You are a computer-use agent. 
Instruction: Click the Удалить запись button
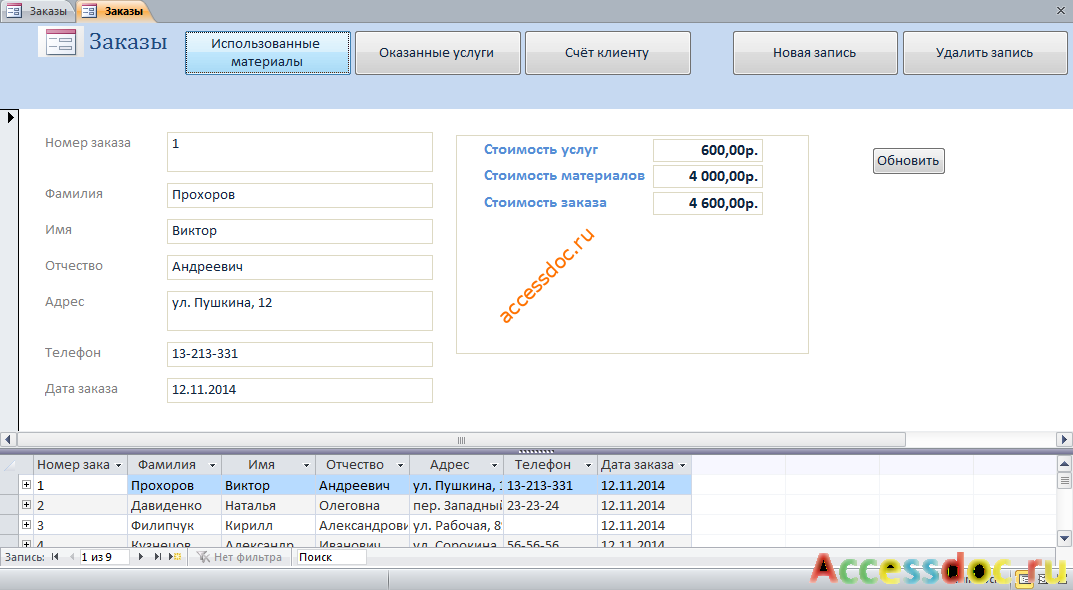[x=985, y=53]
